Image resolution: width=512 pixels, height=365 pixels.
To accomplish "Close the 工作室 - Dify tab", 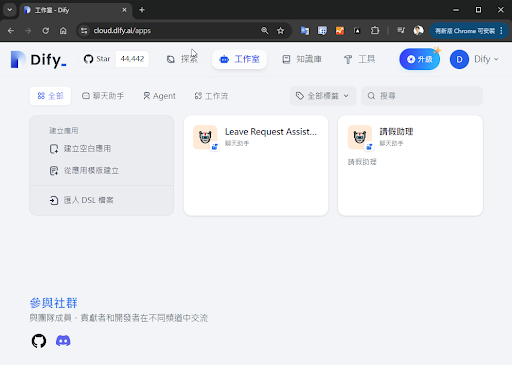I will click(x=124, y=10).
